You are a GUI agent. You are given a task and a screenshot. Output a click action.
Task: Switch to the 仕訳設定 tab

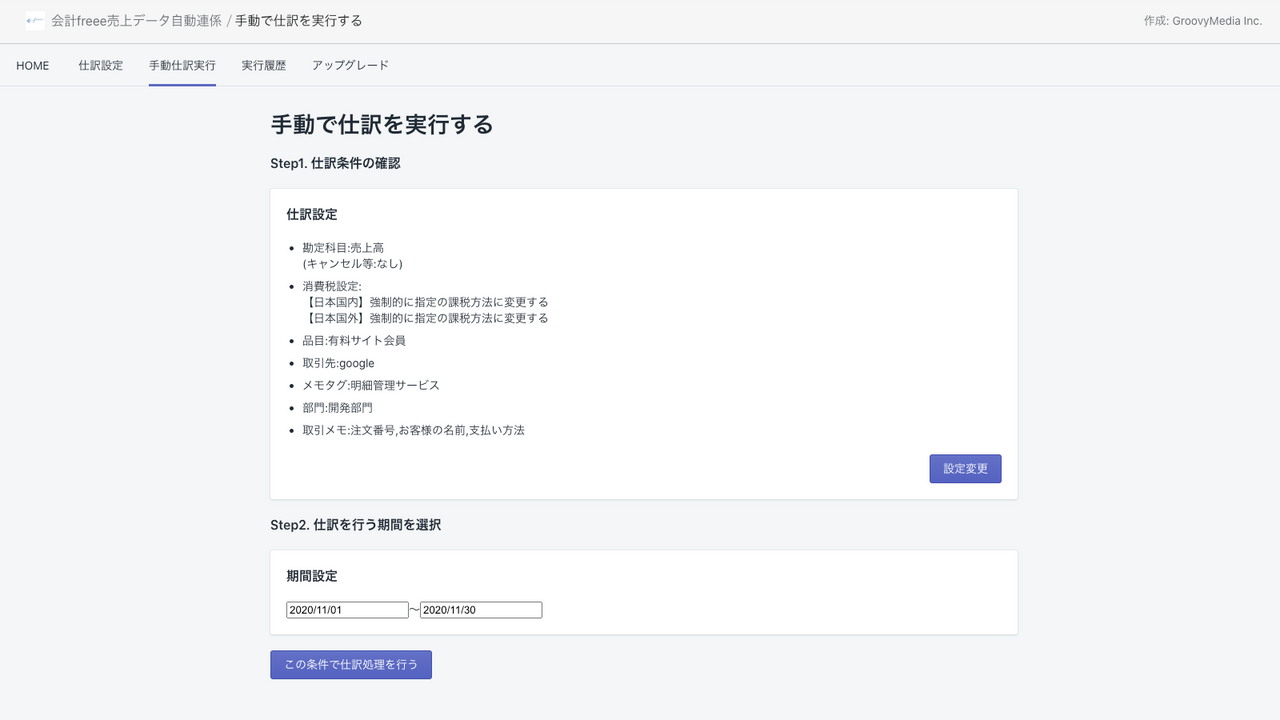click(100, 65)
